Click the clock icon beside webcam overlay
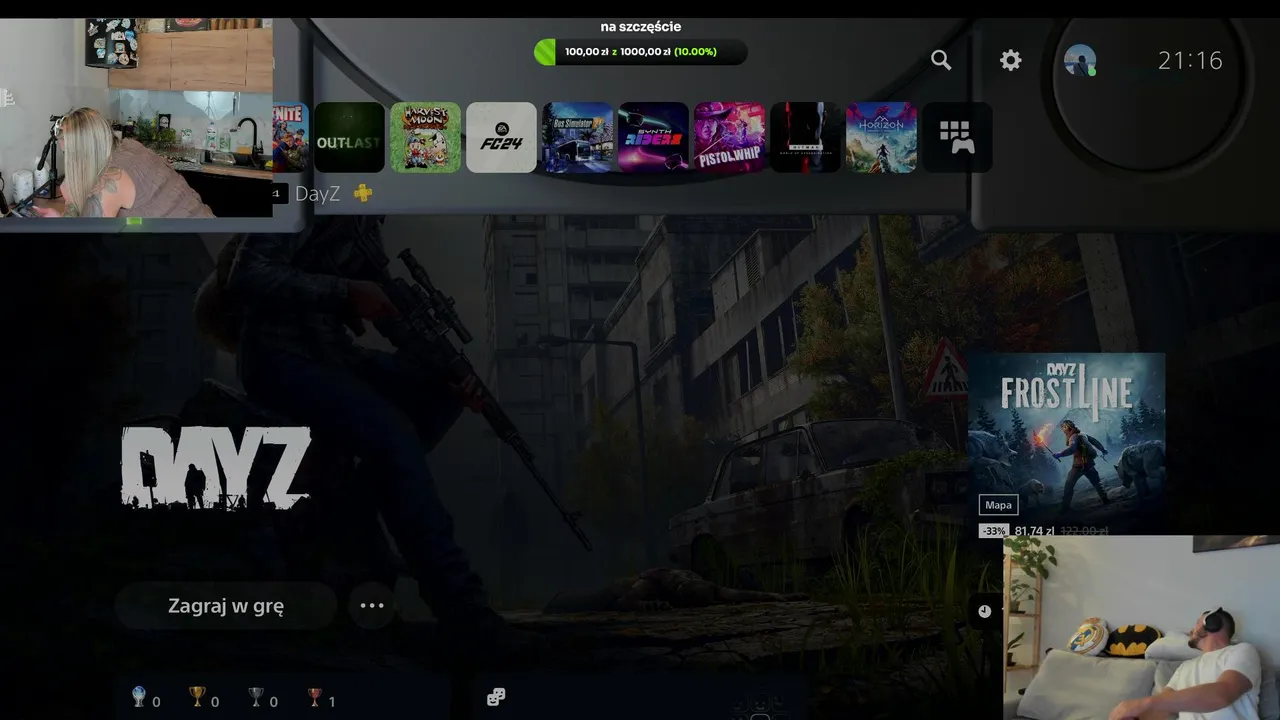The width and height of the screenshot is (1280, 720). [985, 611]
